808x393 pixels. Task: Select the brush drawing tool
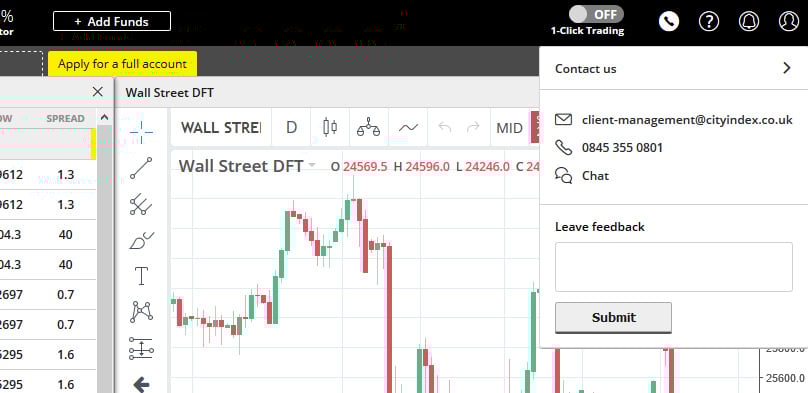point(141,240)
